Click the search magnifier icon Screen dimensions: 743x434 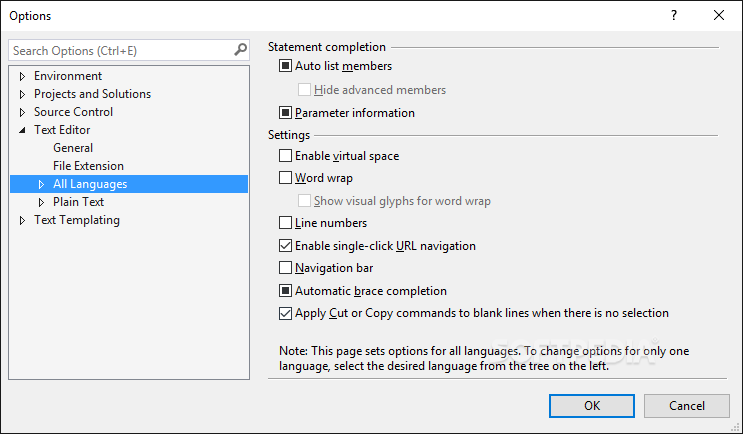(x=240, y=50)
